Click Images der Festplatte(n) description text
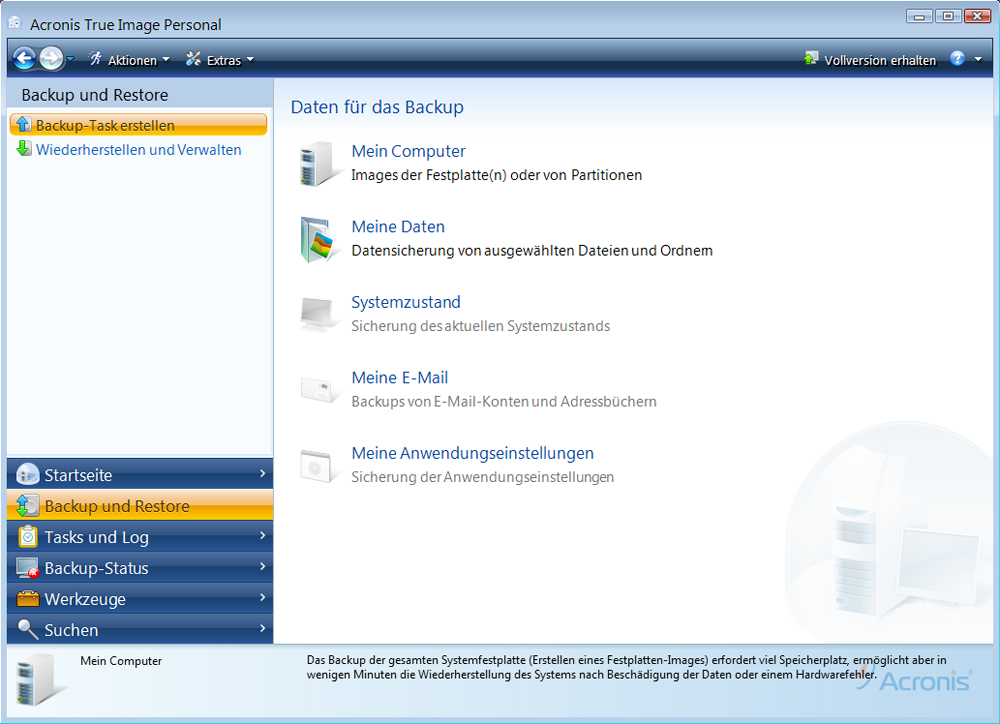This screenshot has width=1000, height=724. point(496,175)
